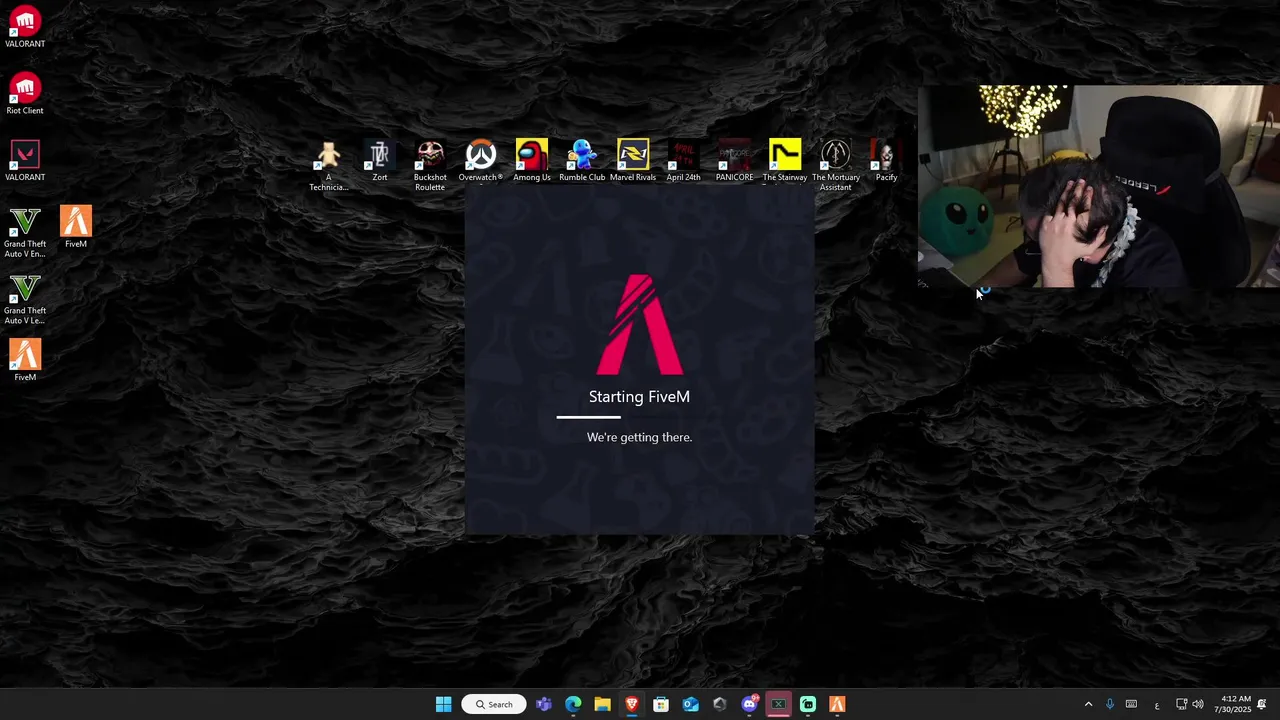This screenshot has height=720, width=1280.
Task: Select FiveM icon right of GTA V En...
Action: [76, 227]
